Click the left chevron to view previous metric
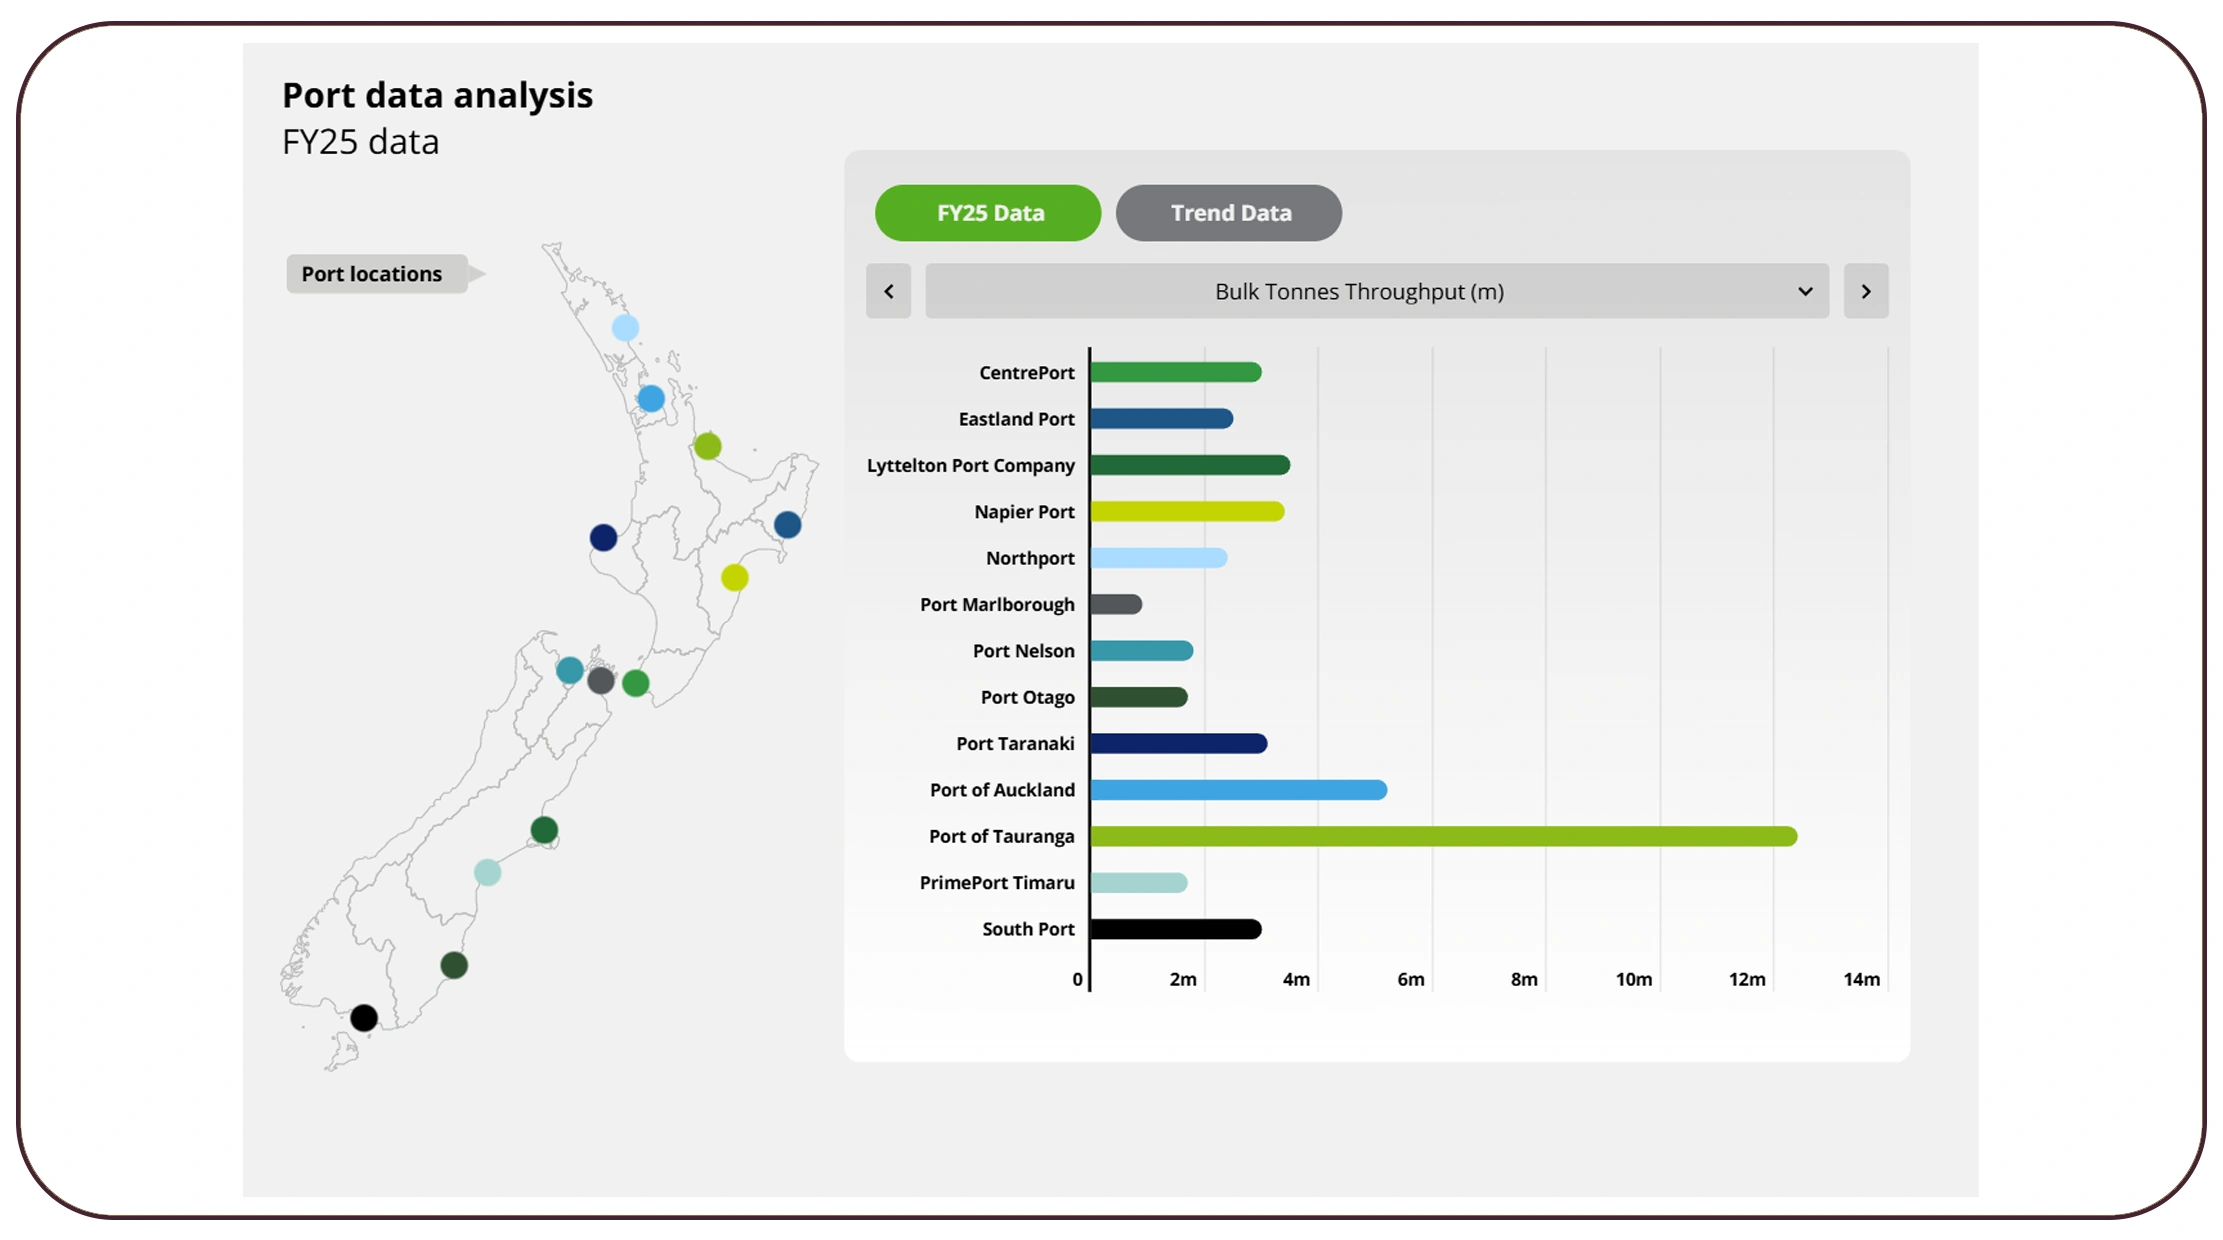This screenshot has height=1240, width=2223. (x=889, y=291)
